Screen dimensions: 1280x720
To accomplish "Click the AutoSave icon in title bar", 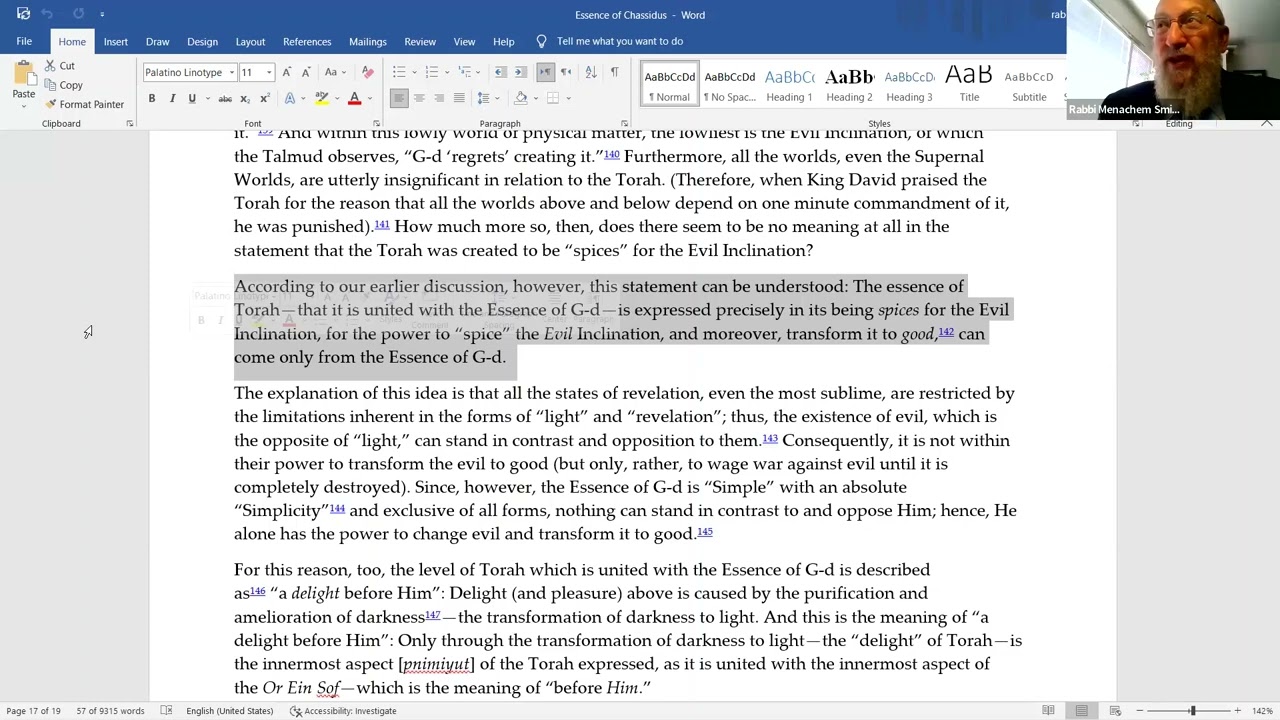I will pos(23,14).
